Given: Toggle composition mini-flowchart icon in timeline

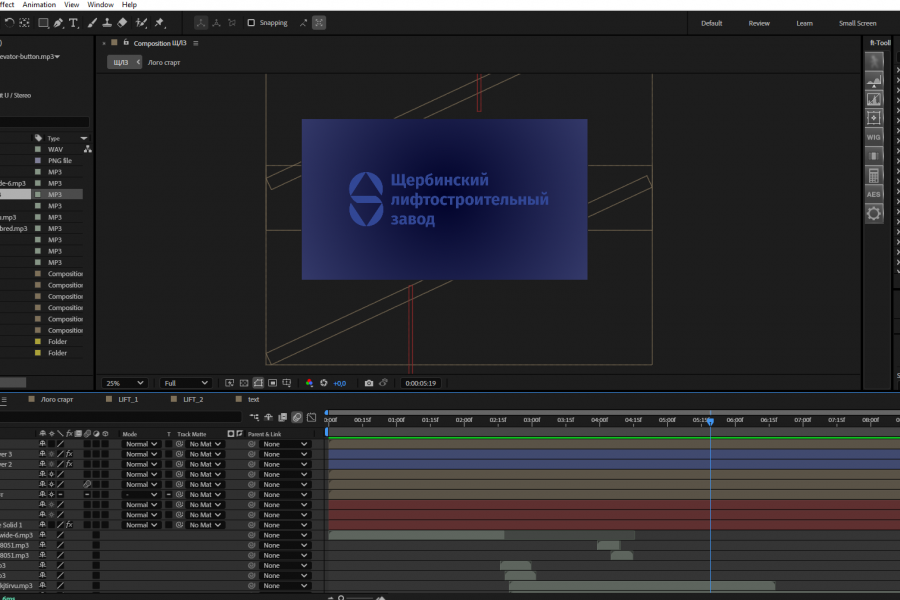Looking at the screenshot, I should click(x=254, y=417).
